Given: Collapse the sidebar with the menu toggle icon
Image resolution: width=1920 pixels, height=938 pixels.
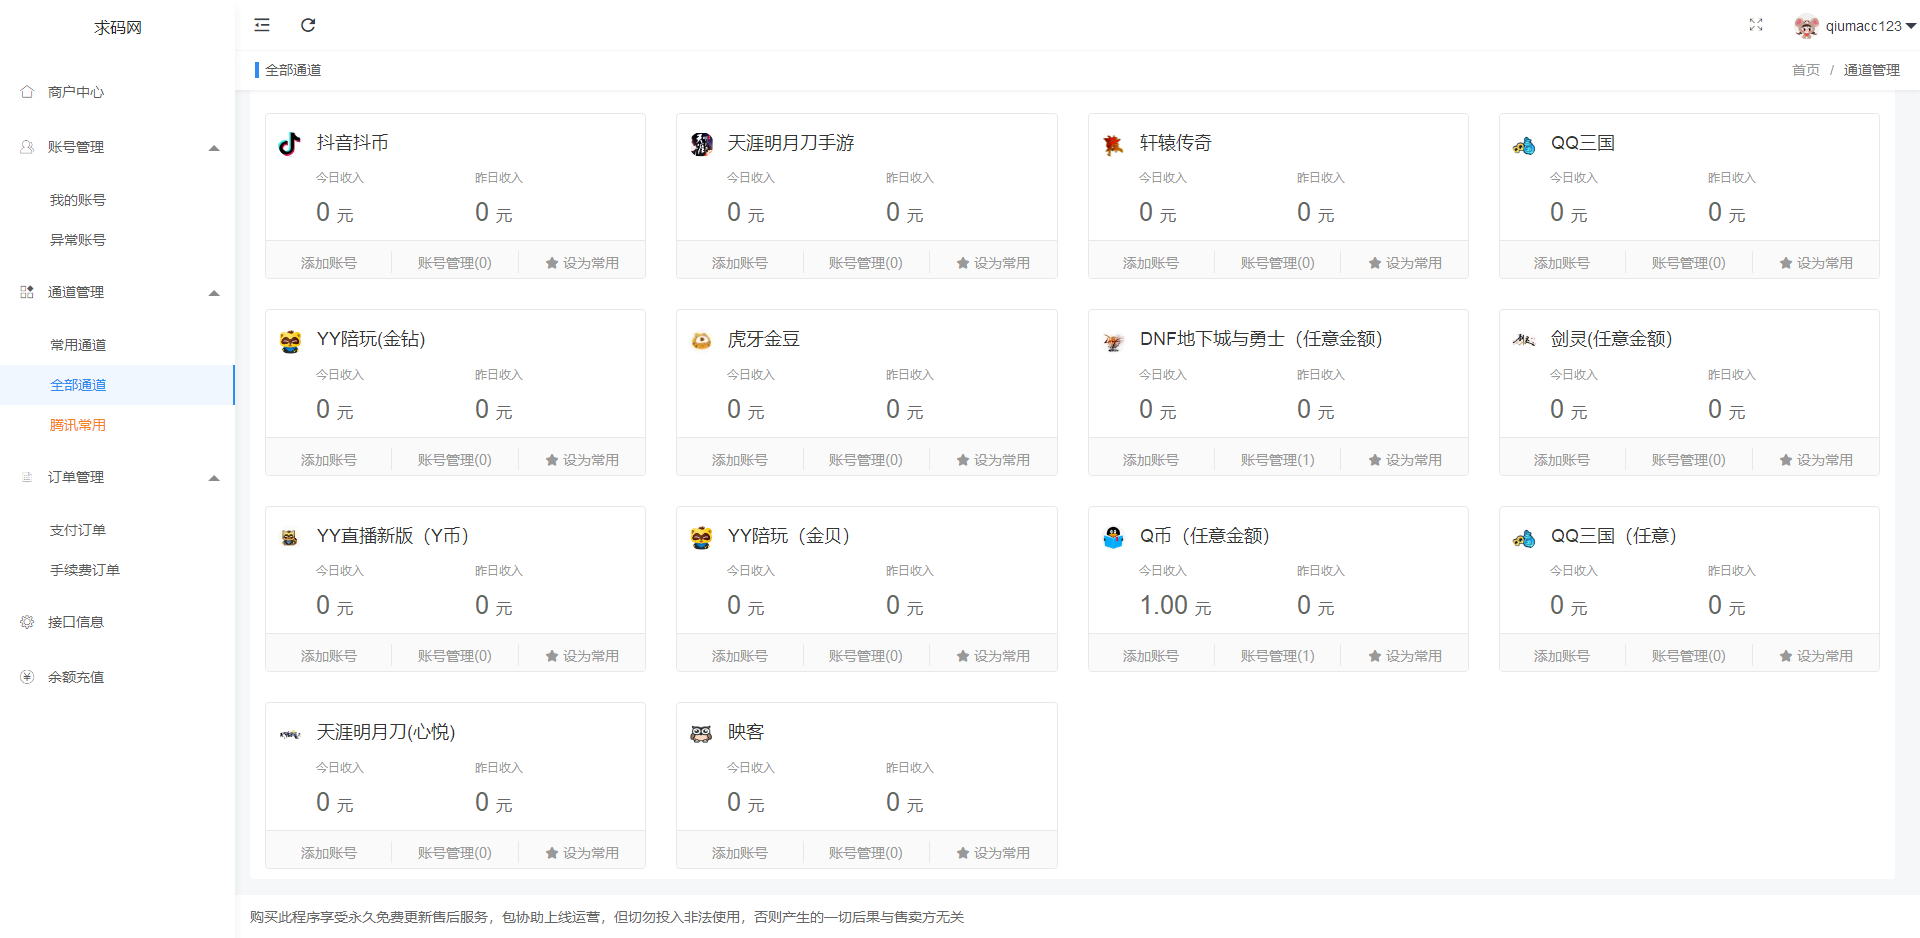Looking at the screenshot, I should coord(262,25).
